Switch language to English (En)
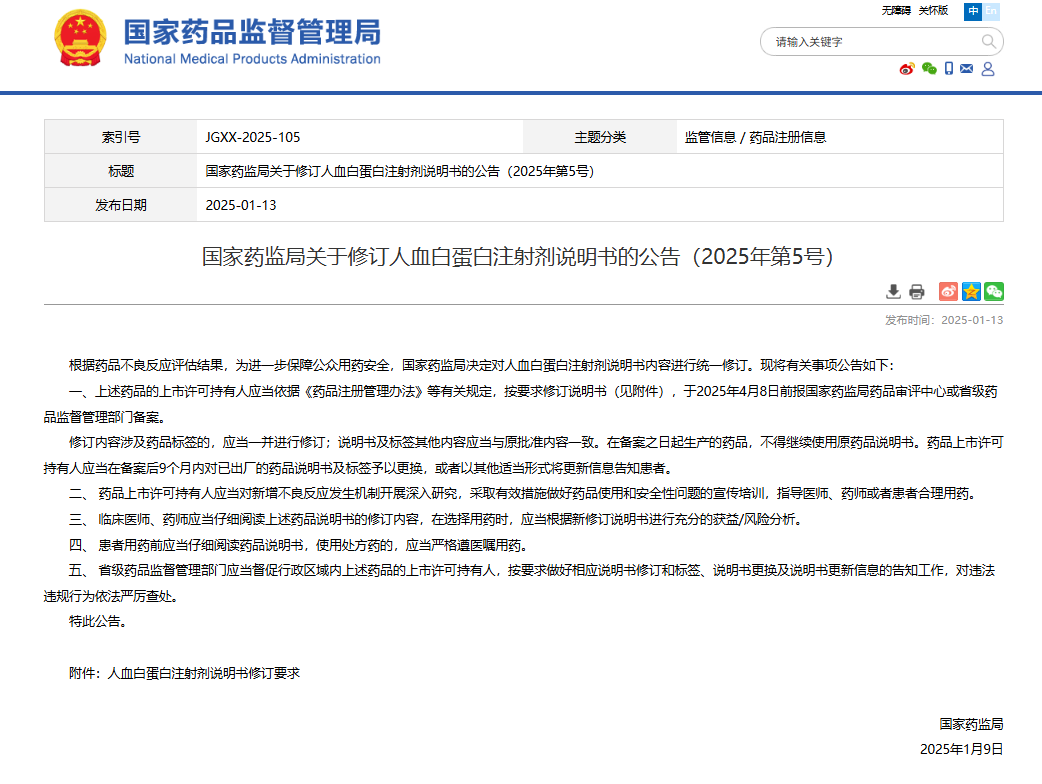 click(x=992, y=11)
